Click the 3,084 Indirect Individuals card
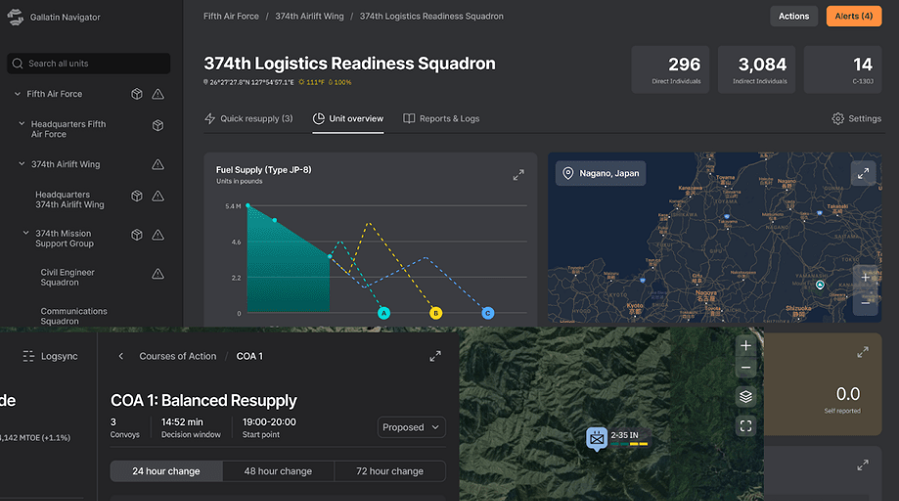The width and height of the screenshot is (899, 501). tap(756, 69)
